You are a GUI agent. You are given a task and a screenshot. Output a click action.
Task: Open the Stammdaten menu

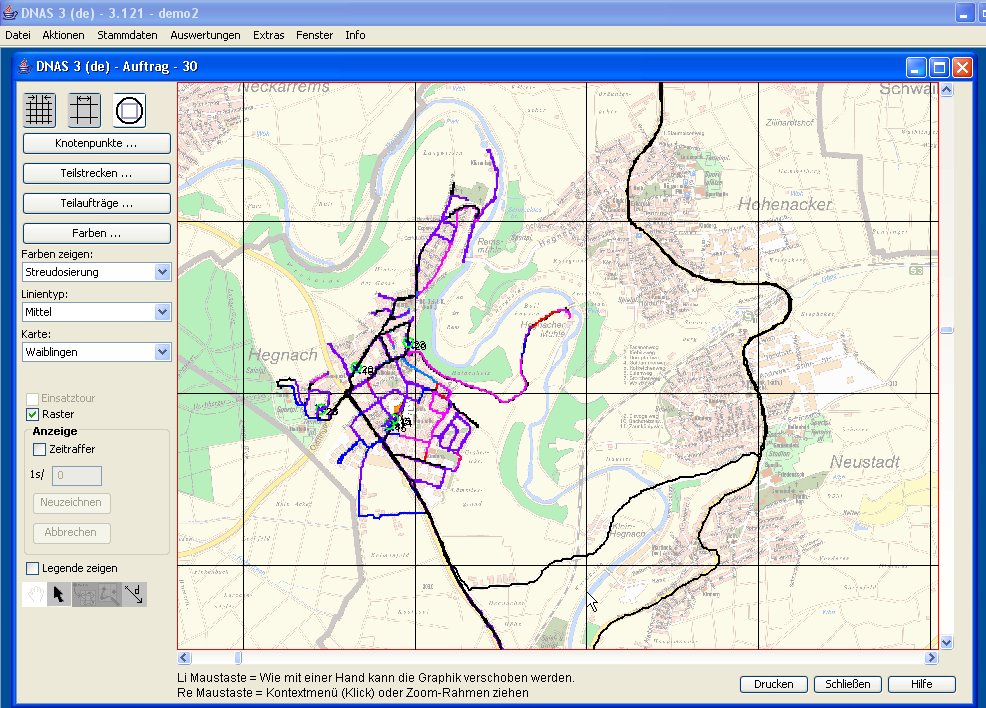click(x=127, y=35)
